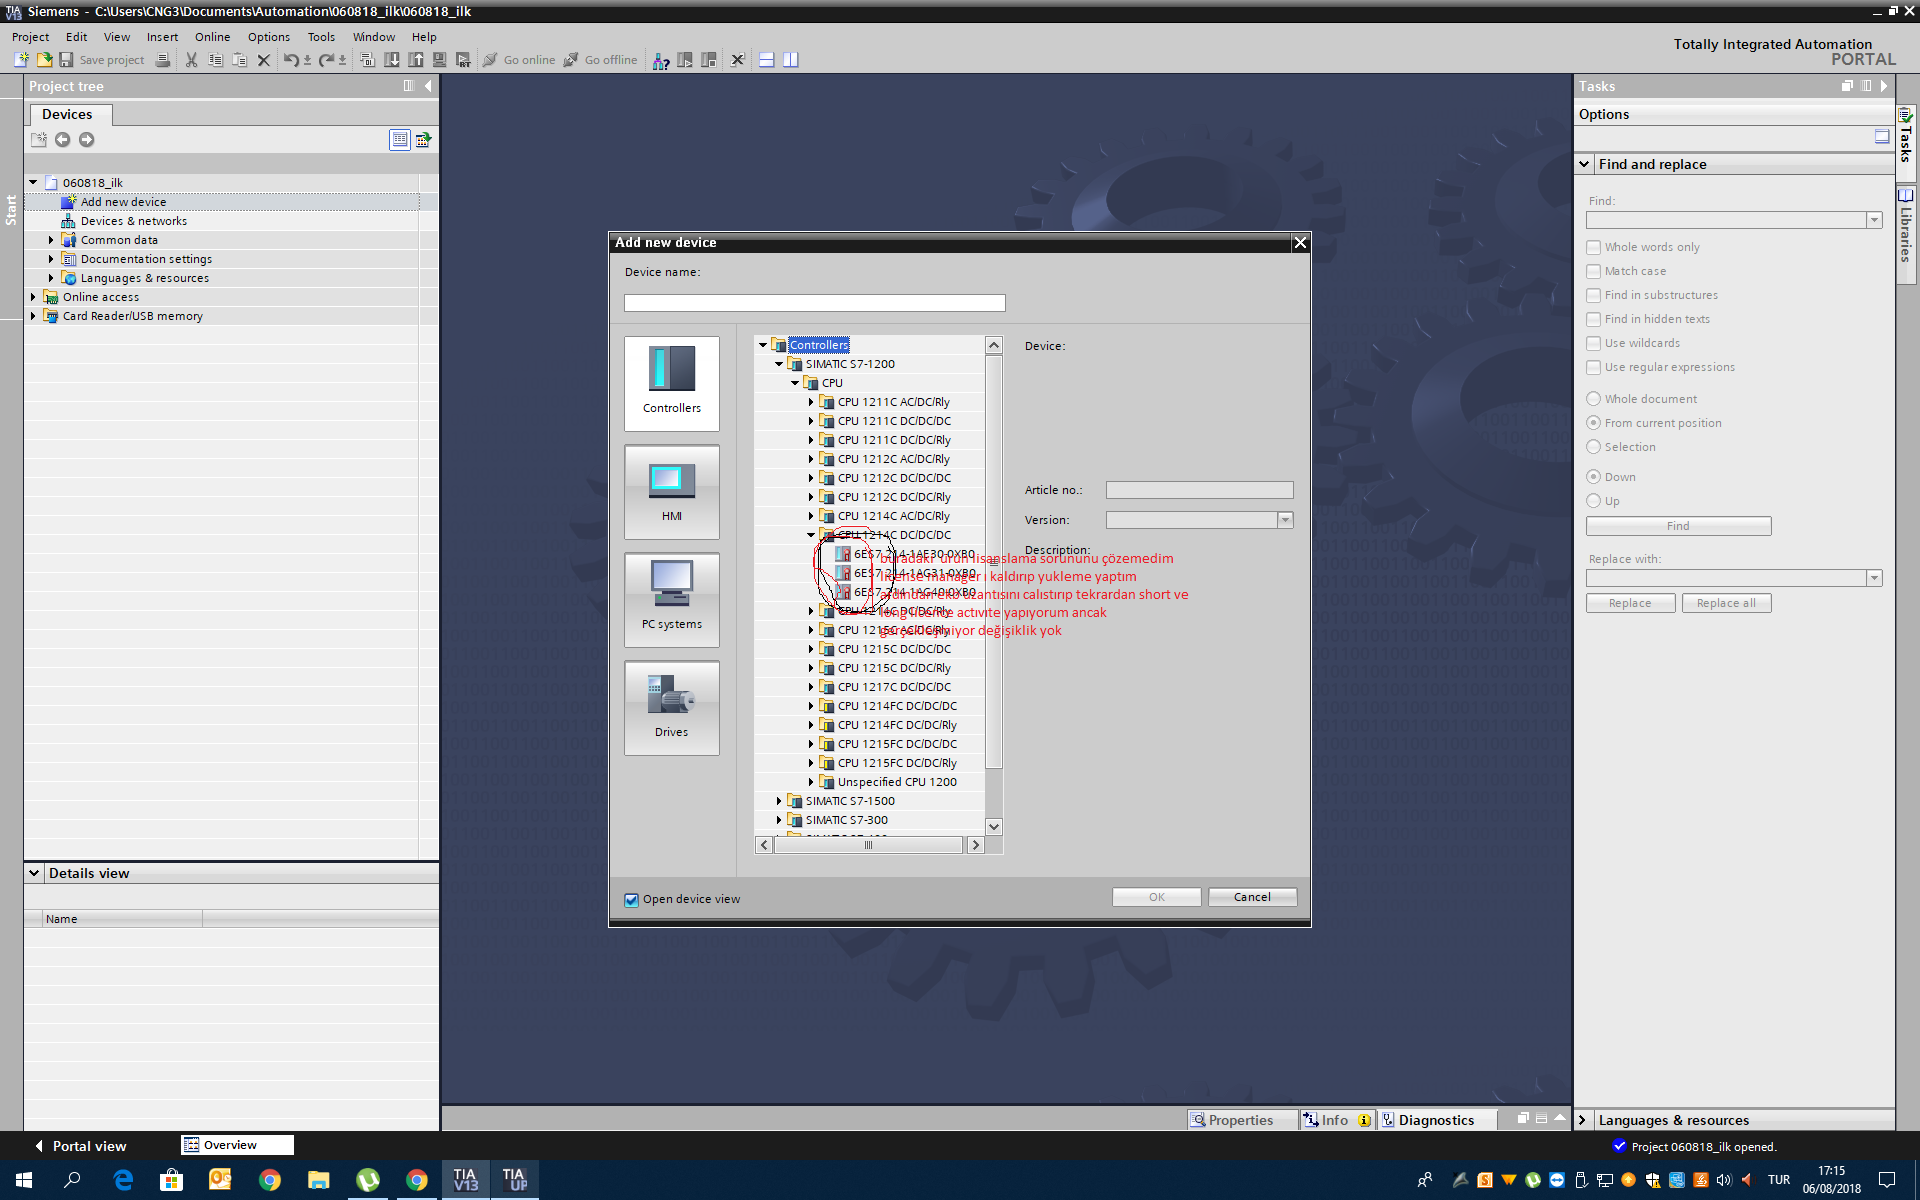Enable Whole words only checkbox
The width and height of the screenshot is (1920, 1200).
(x=1593, y=247)
